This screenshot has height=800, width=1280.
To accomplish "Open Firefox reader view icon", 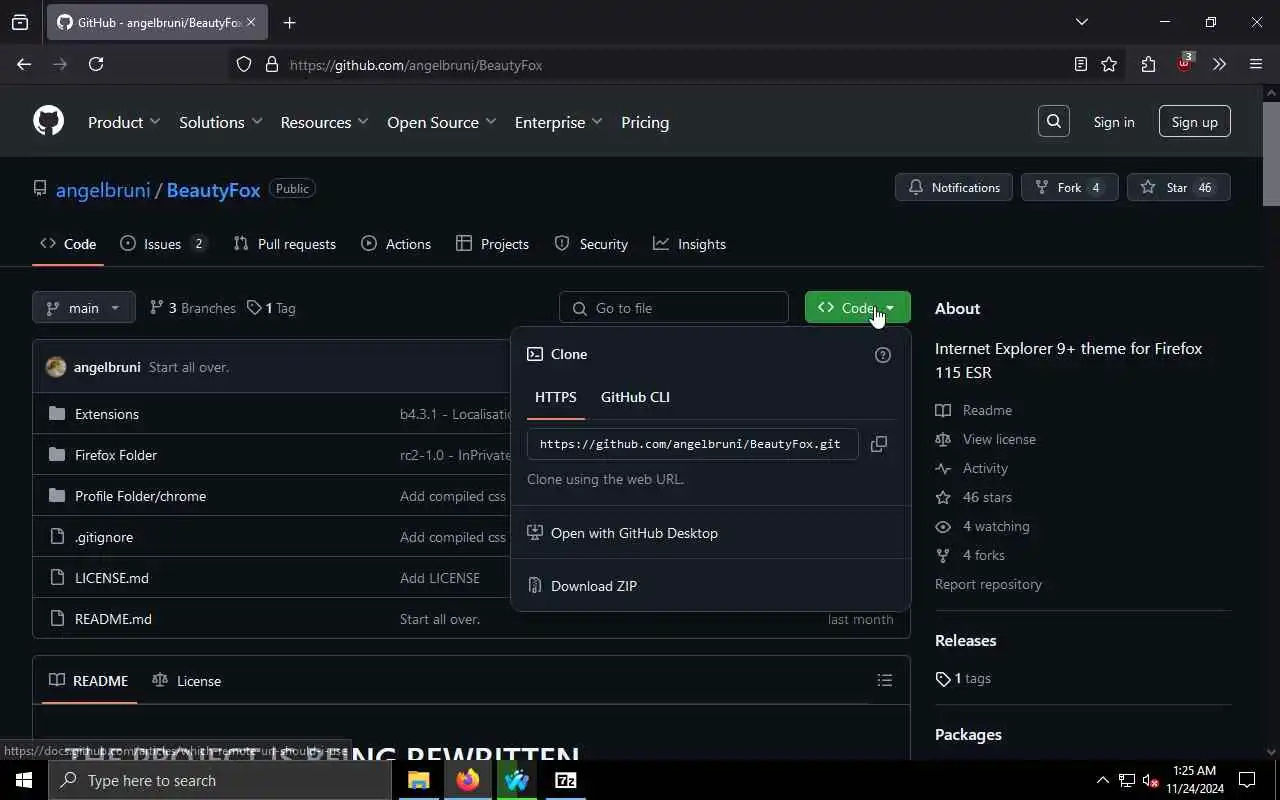I will (1080, 64).
